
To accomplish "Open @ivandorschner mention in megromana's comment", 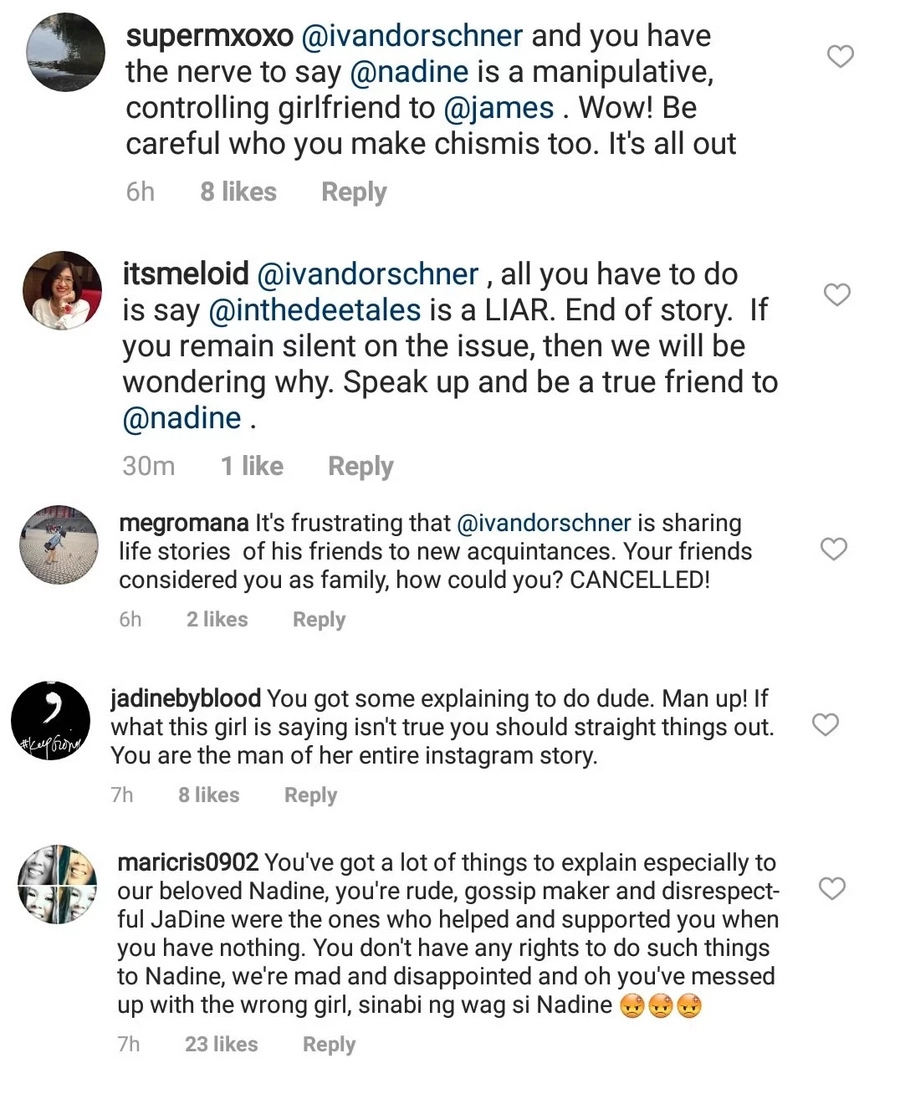I will coord(544,523).
